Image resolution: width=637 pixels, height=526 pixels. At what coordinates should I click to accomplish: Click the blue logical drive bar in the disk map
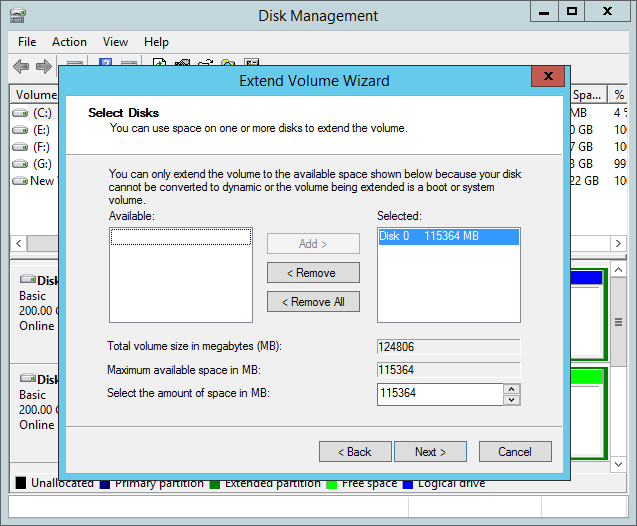[x=586, y=278]
